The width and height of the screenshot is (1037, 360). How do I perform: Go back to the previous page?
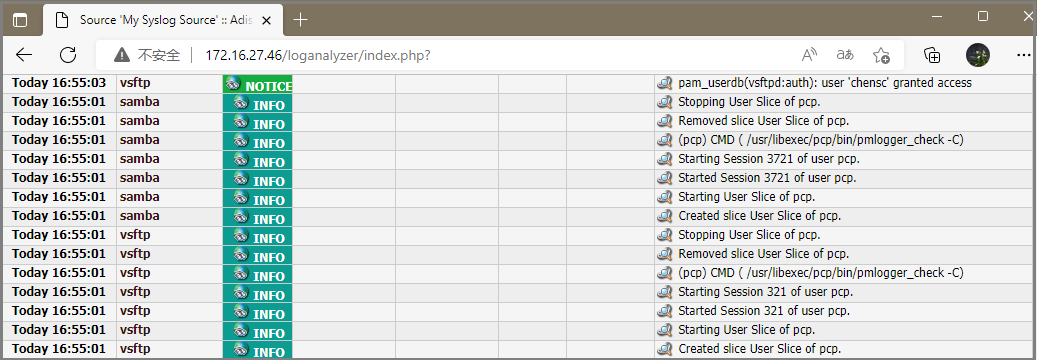(24, 55)
